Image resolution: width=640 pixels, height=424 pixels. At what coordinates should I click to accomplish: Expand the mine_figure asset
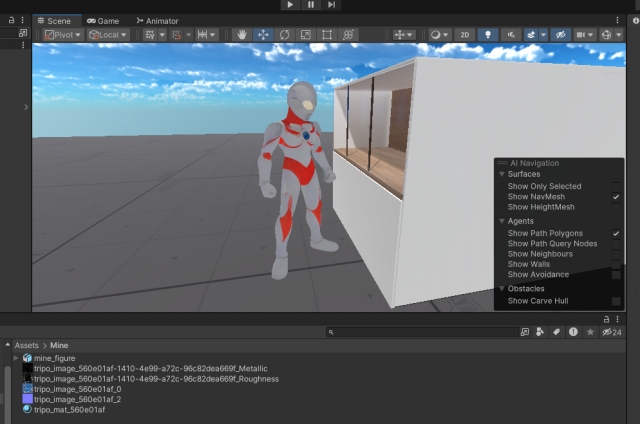point(16,358)
